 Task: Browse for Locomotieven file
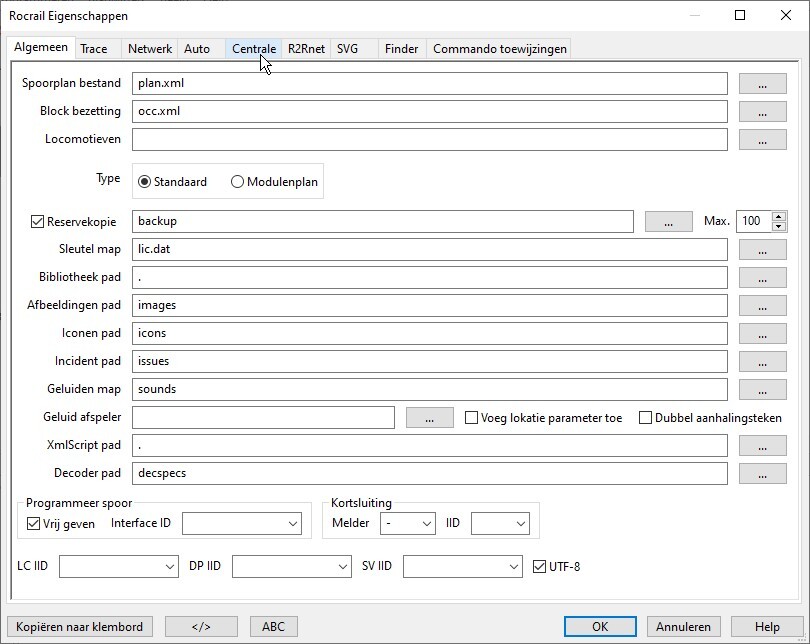[762, 139]
